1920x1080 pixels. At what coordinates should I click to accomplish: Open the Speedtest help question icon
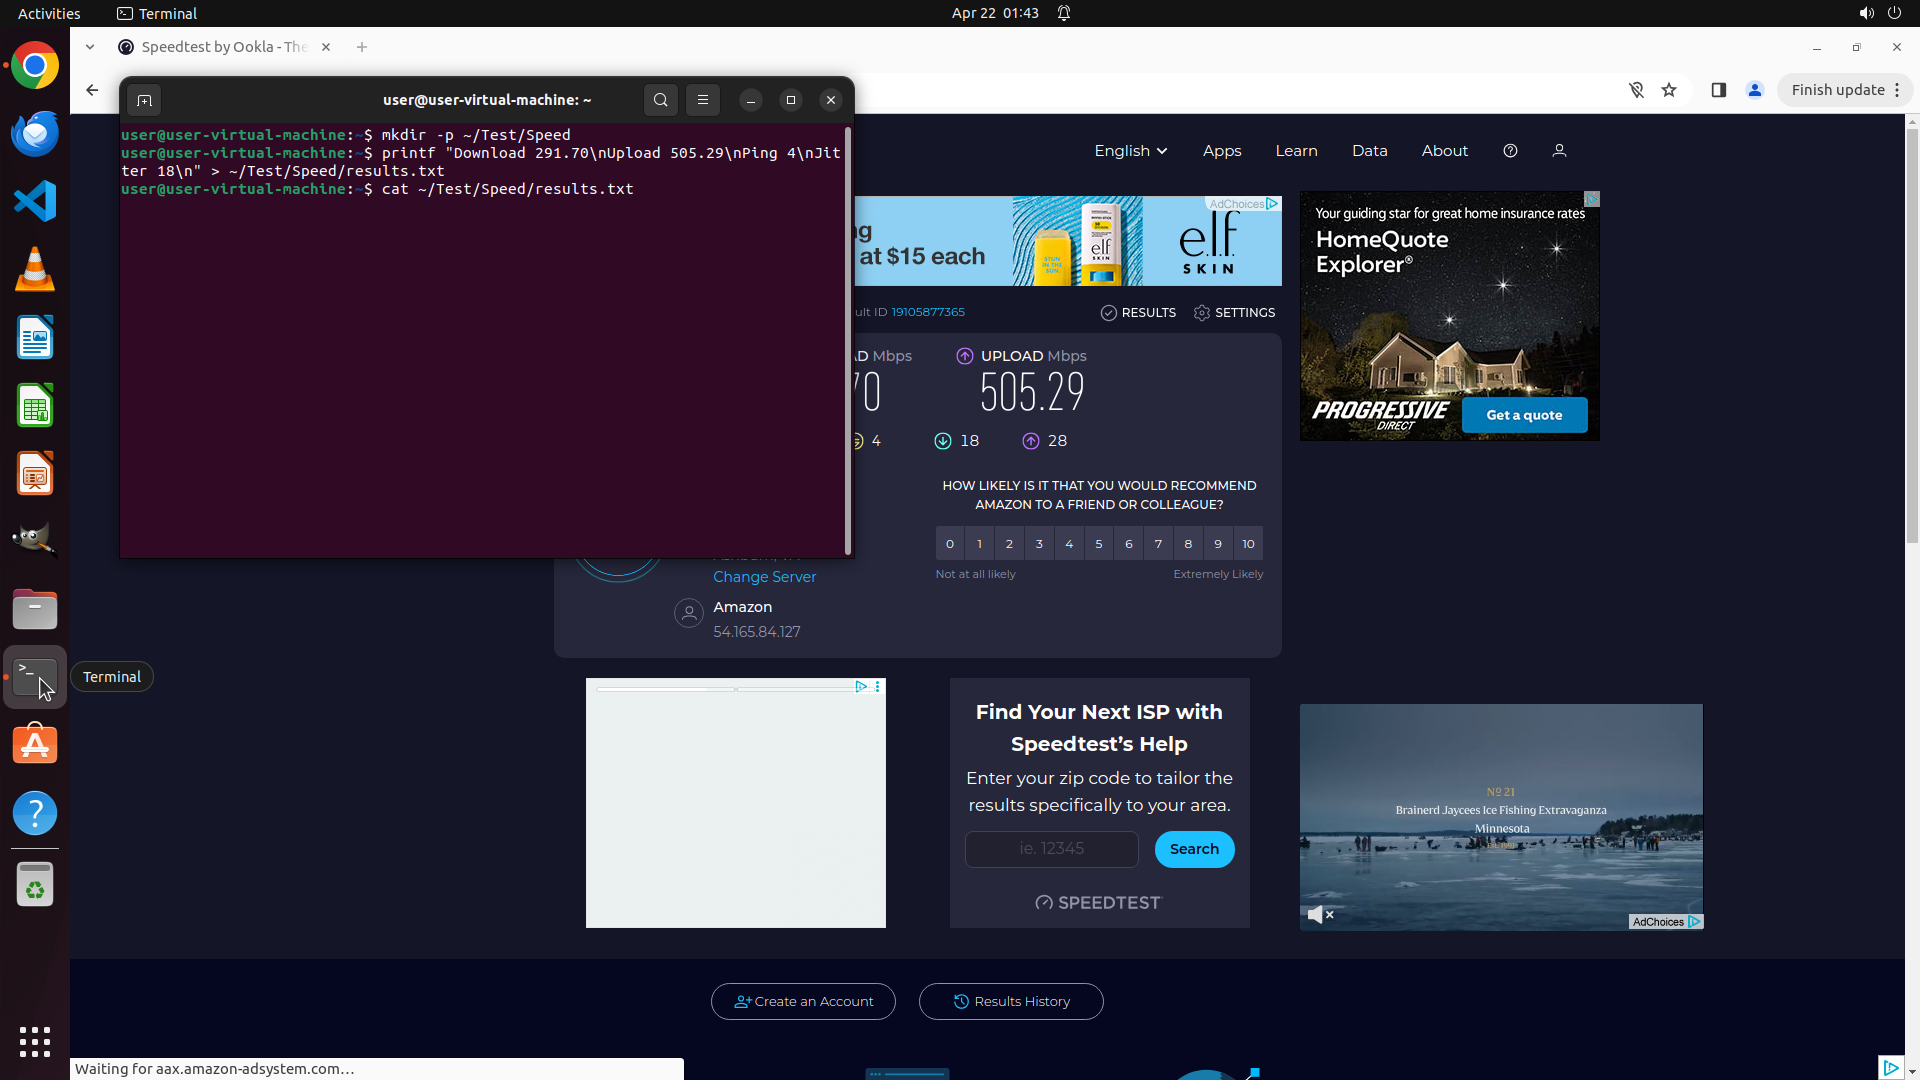1510,151
